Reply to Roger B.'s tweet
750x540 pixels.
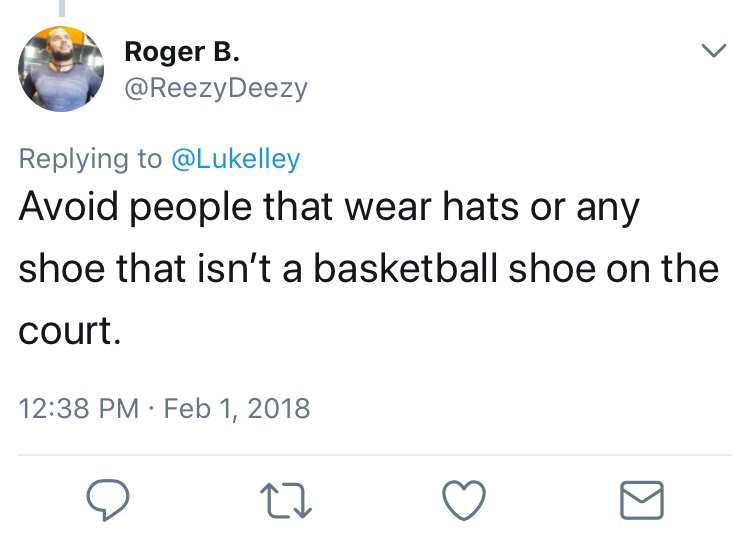(x=104, y=500)
